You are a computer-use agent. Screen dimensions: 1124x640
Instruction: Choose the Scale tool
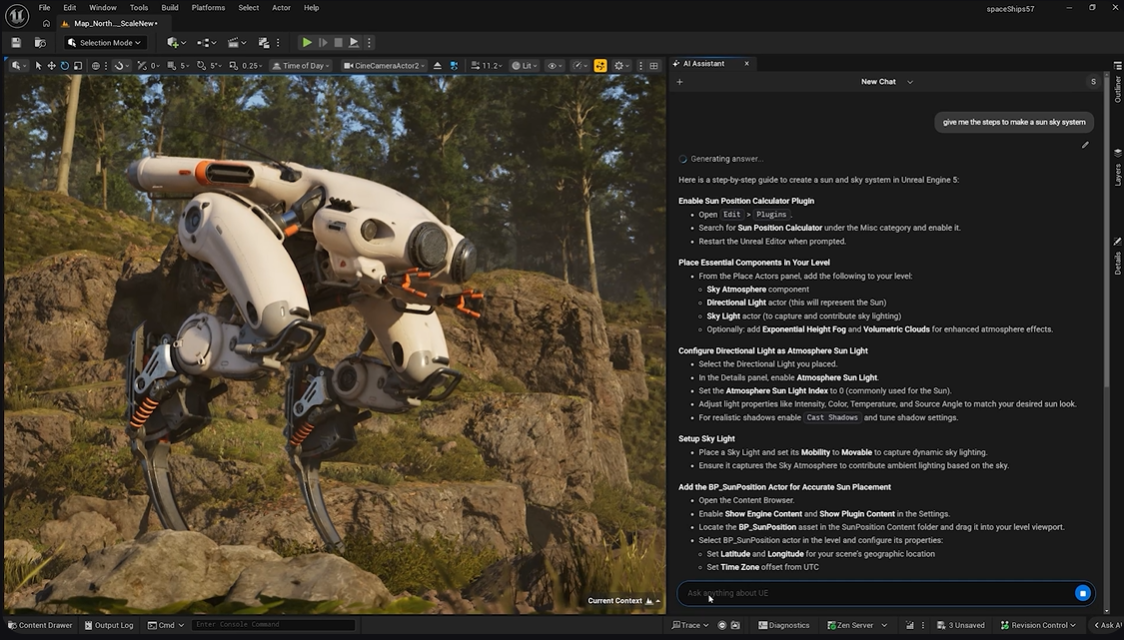(x=78, y=66)
